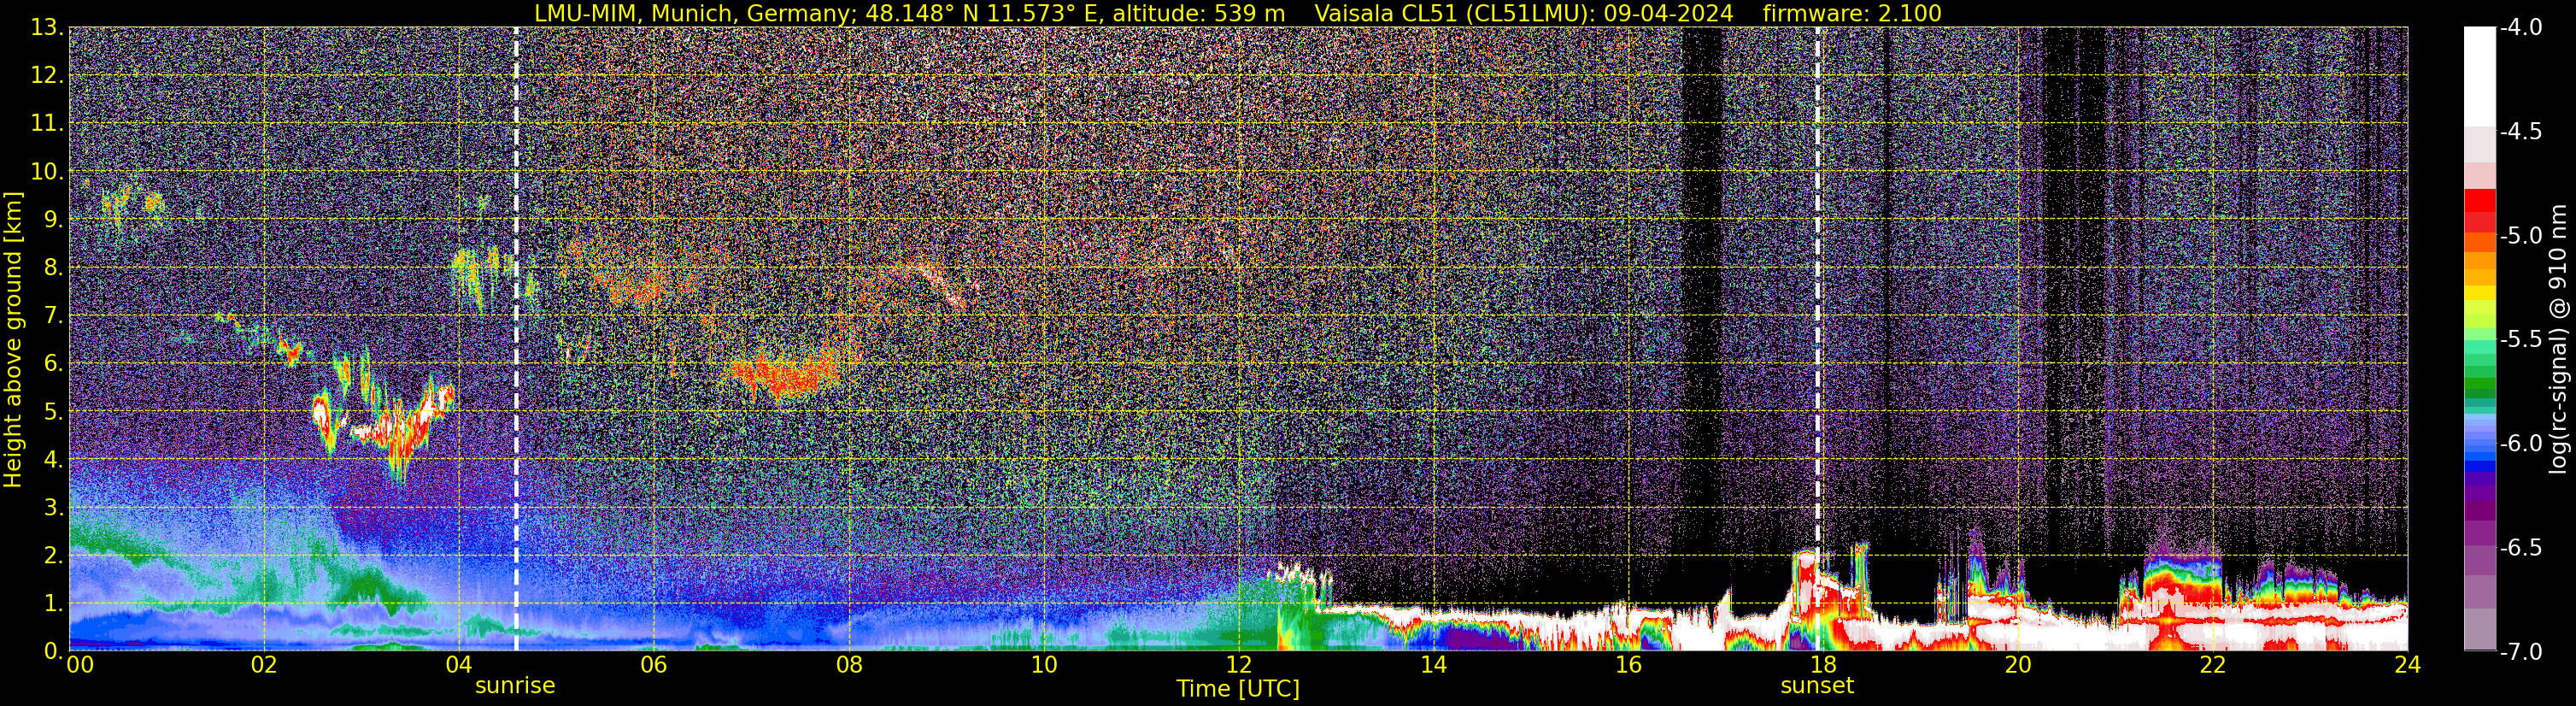
Task: Click the '4.' height tick label
Action: coord(54,459)
